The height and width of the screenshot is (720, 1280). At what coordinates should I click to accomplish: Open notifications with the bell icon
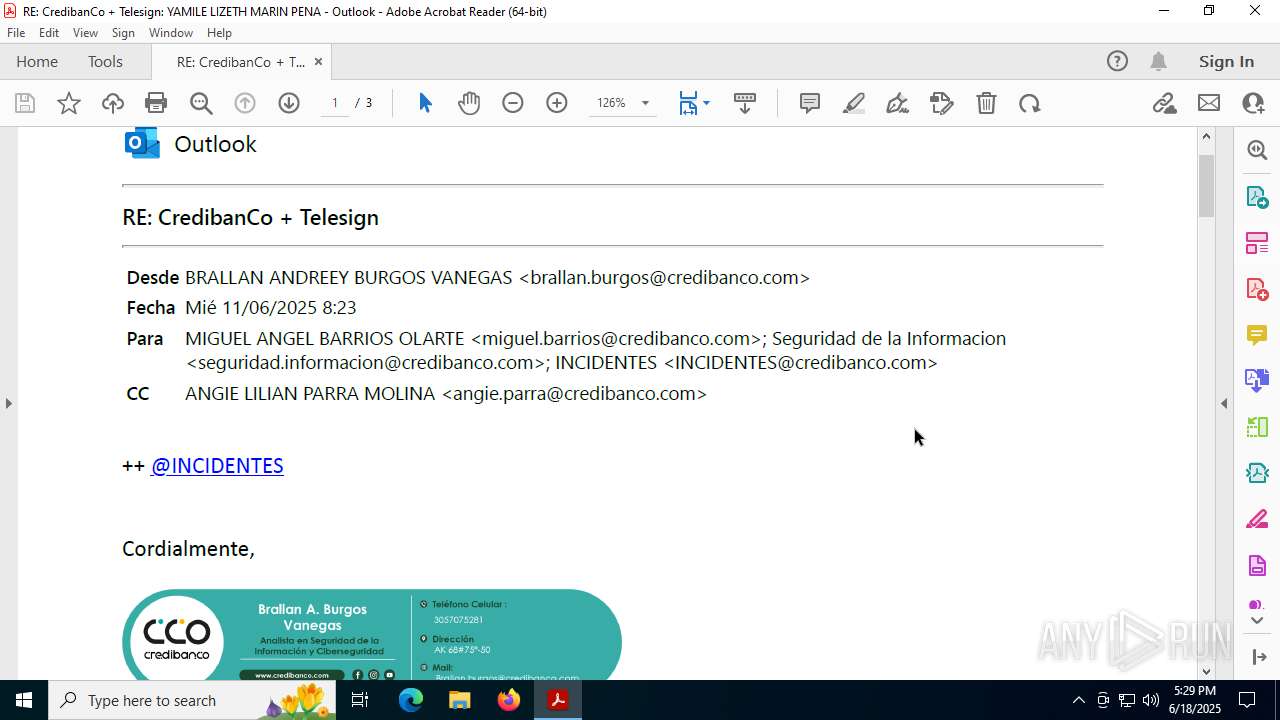1158,61
